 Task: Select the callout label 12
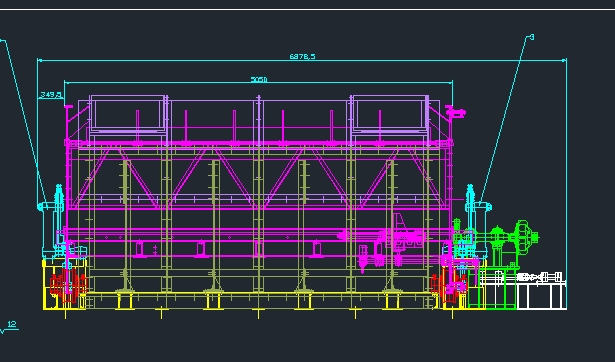coord(12,324)
